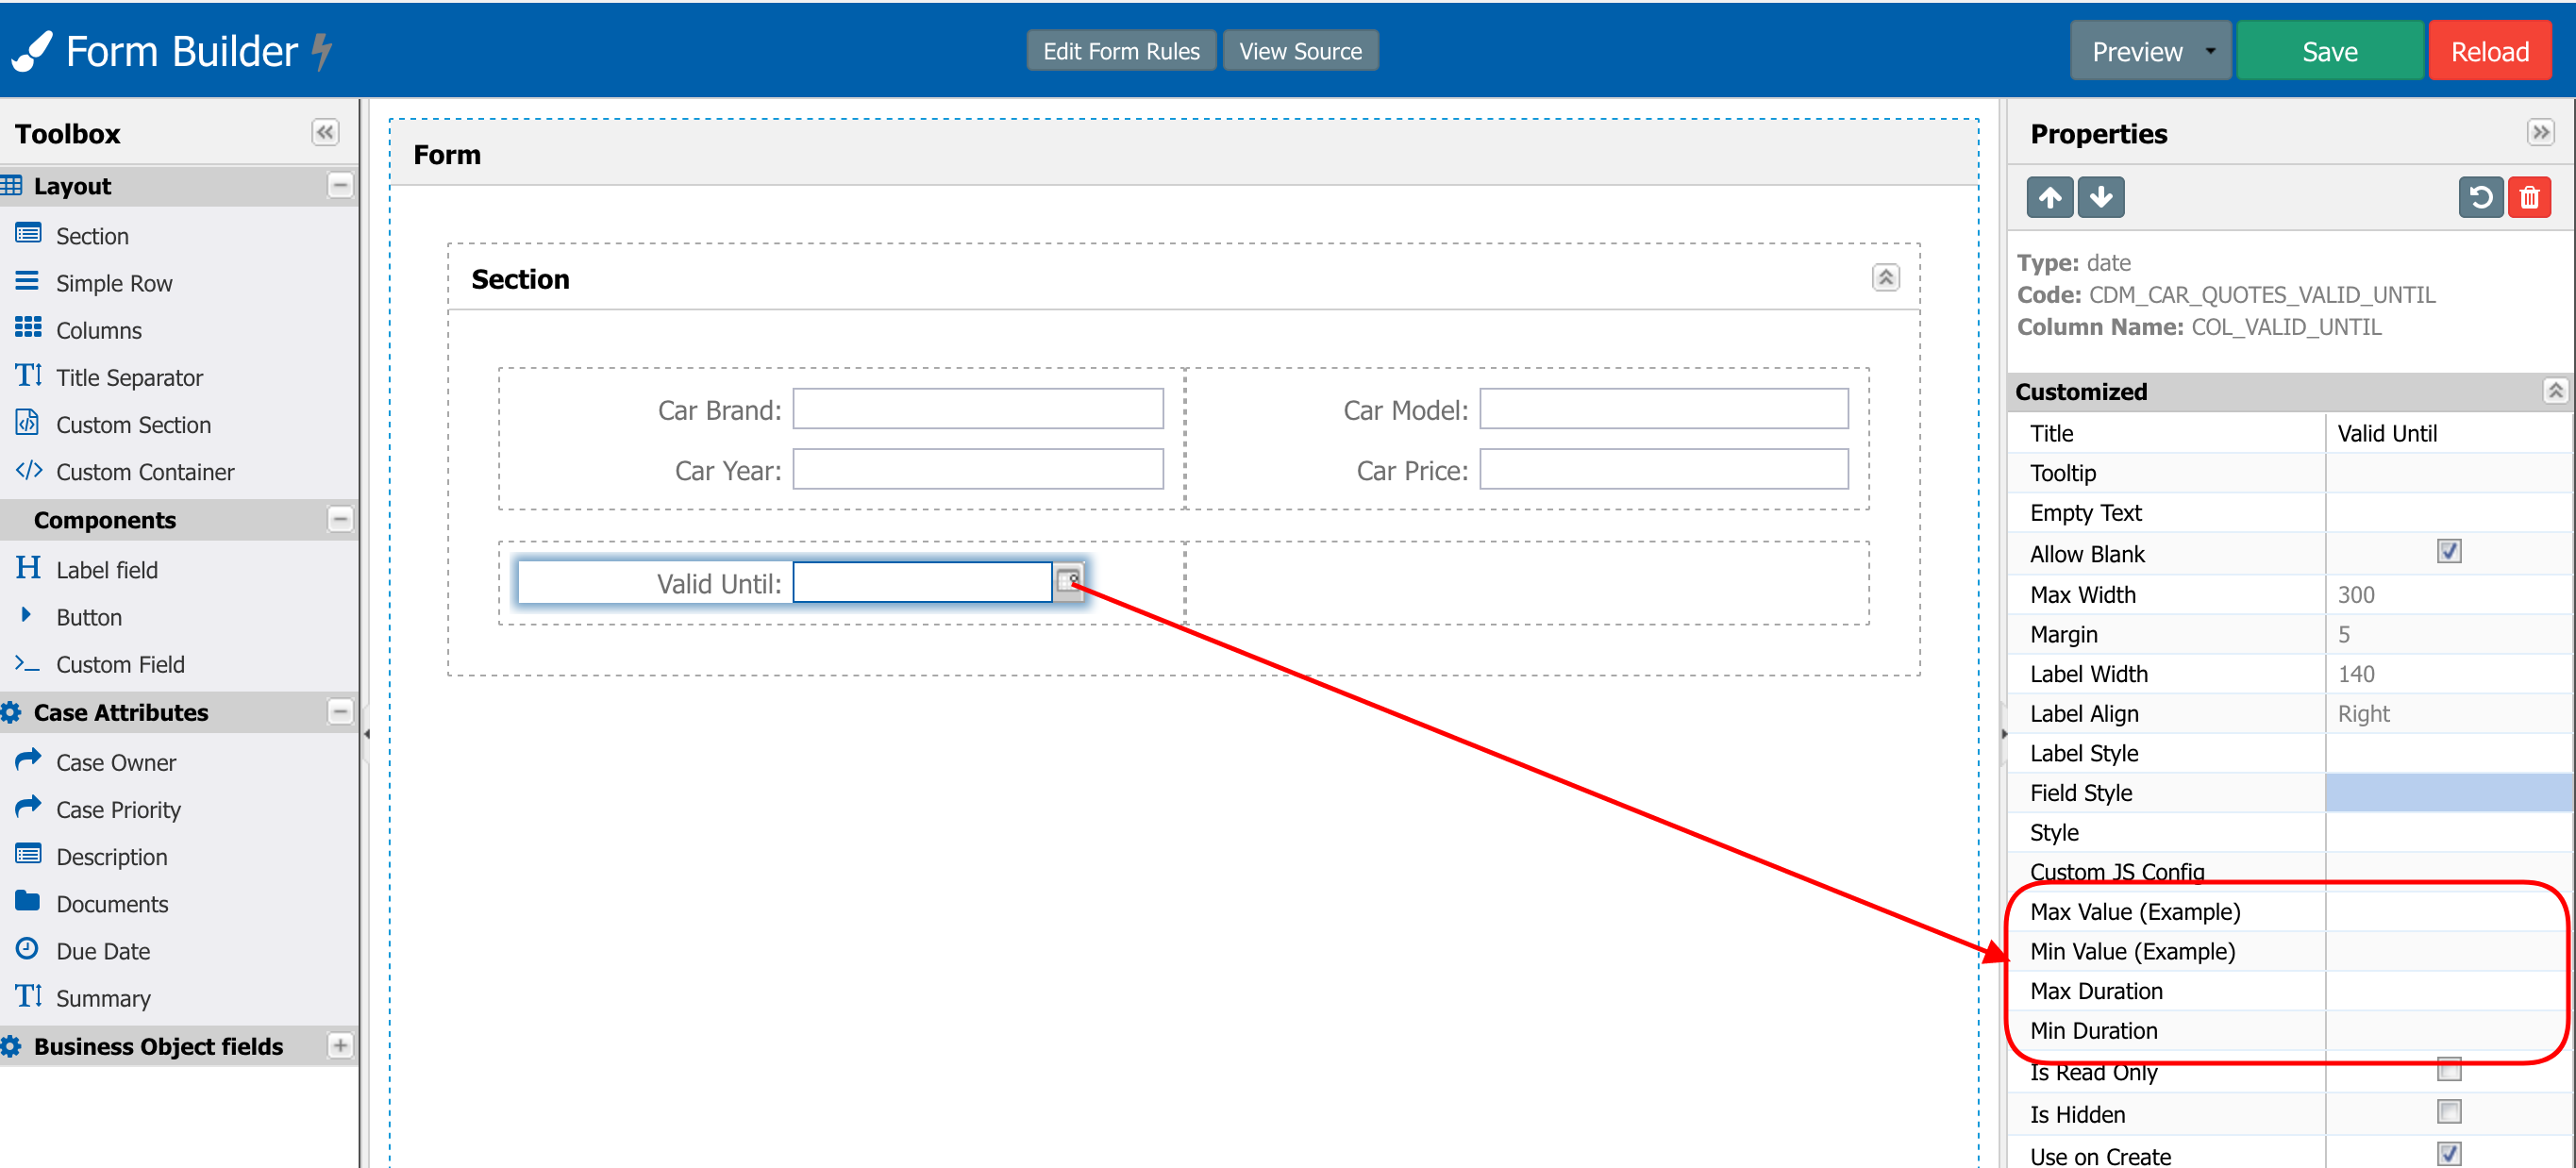Edit the Max Width value 300
Image resolution: width=2576 pixels, height=1168 pixels.
tap(2448, 595)
